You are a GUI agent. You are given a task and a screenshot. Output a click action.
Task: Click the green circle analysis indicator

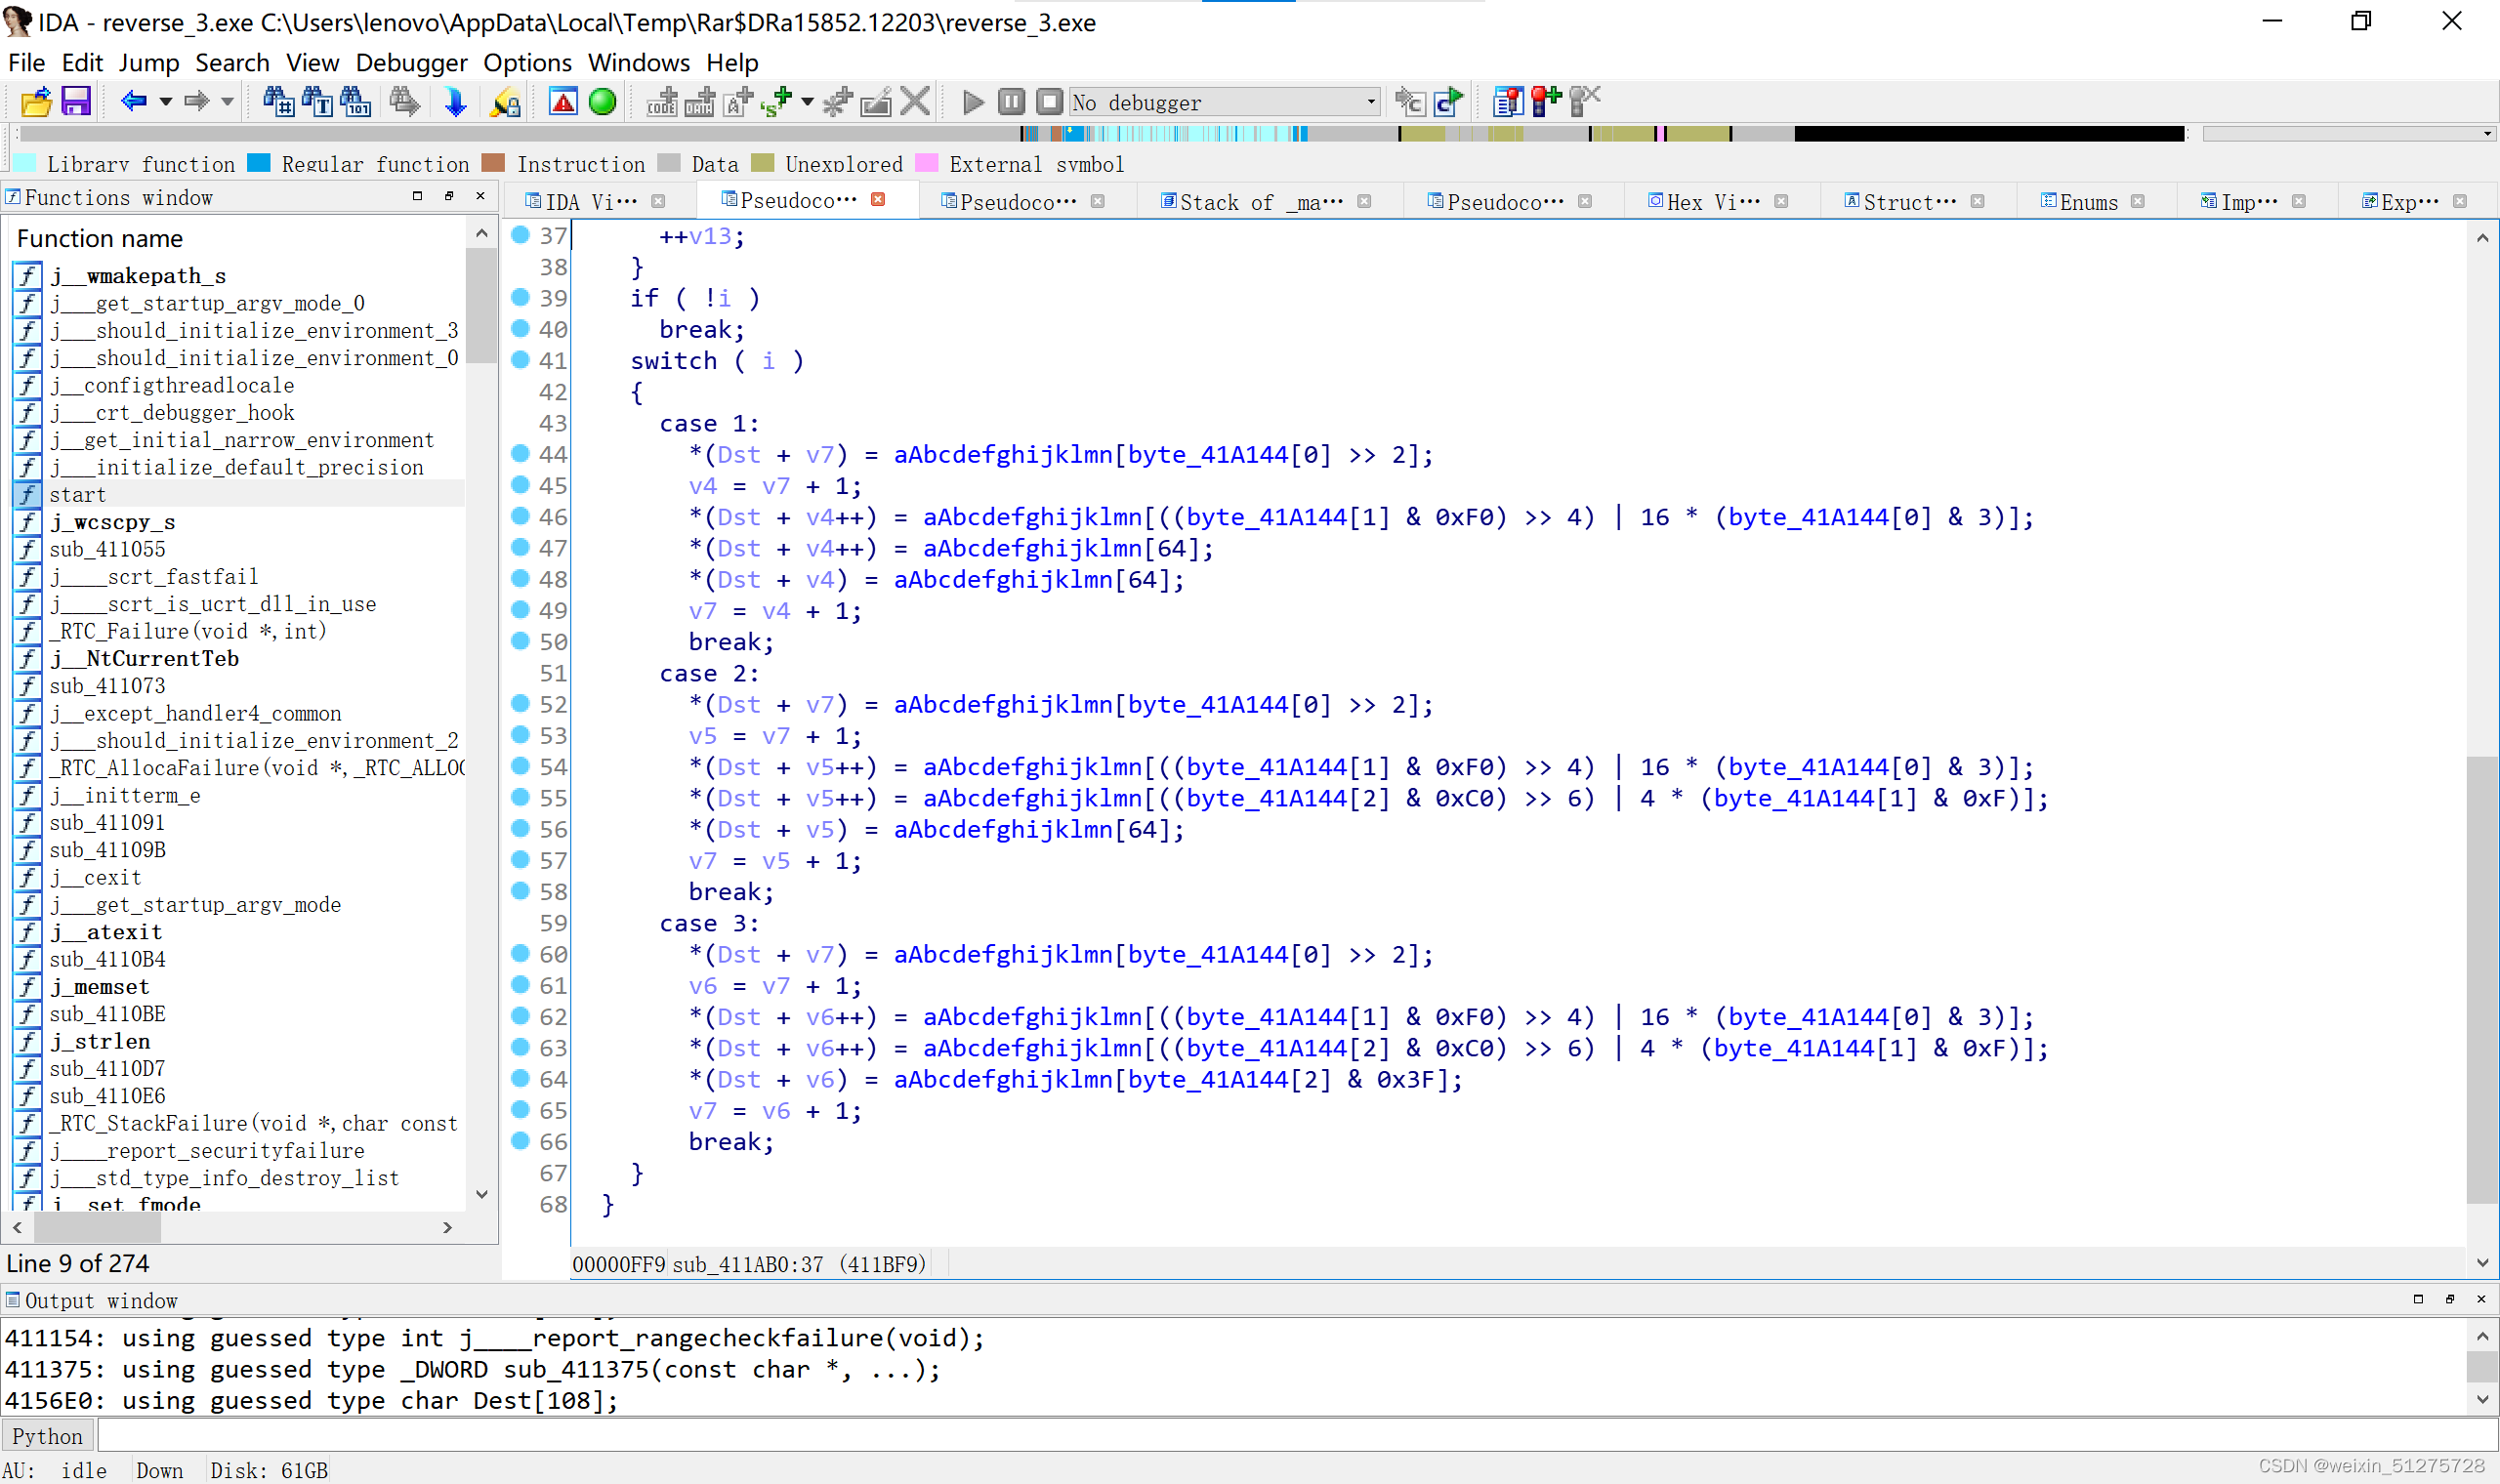602,102
